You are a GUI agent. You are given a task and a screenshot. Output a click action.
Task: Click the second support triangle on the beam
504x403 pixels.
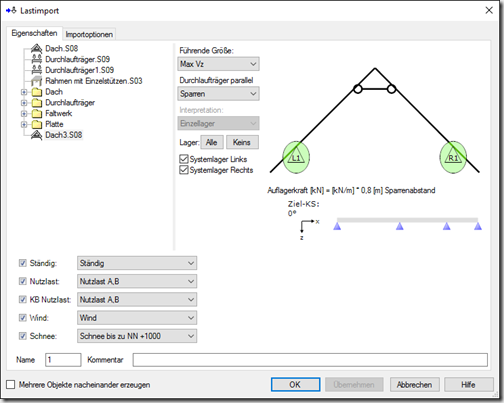[x=400, y=226]
